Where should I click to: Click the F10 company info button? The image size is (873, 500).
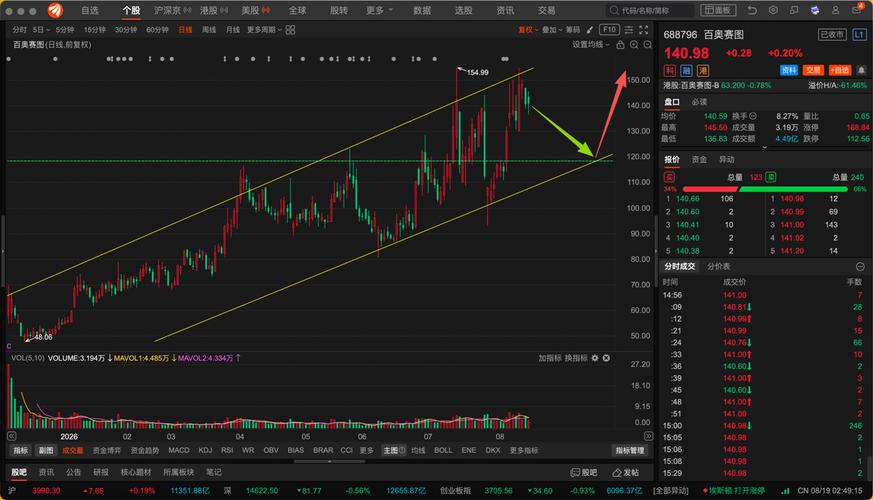609,30
